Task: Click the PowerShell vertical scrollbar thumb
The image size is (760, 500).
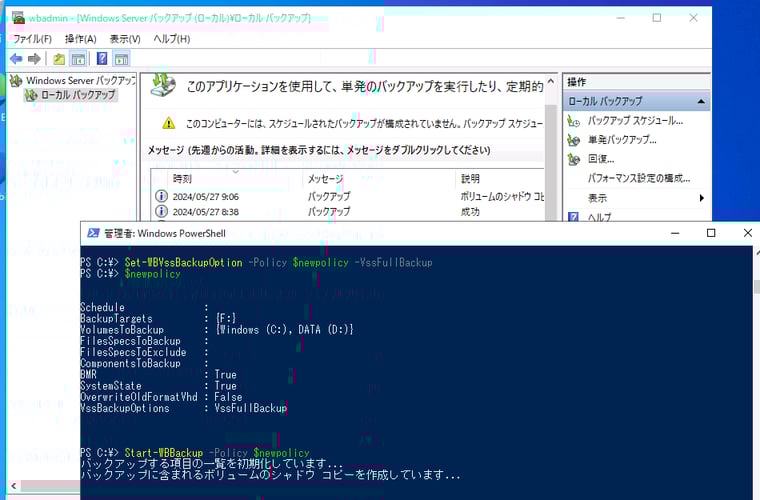Action: coord(757,286)
